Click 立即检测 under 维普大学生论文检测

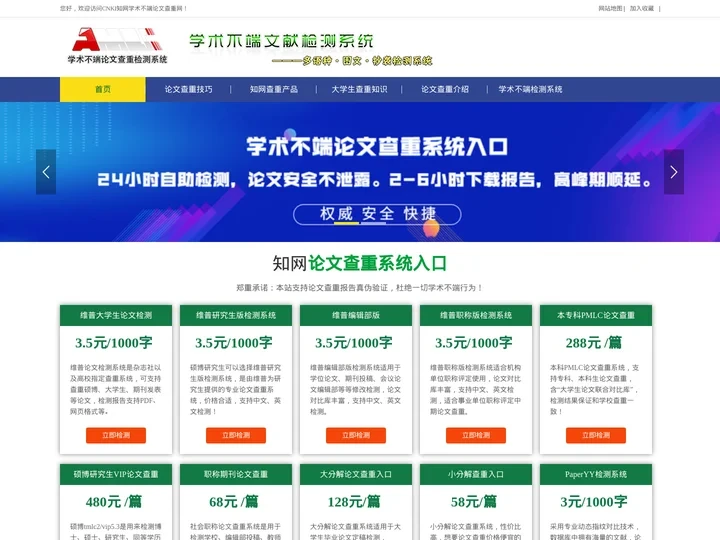tap(116, 435)
